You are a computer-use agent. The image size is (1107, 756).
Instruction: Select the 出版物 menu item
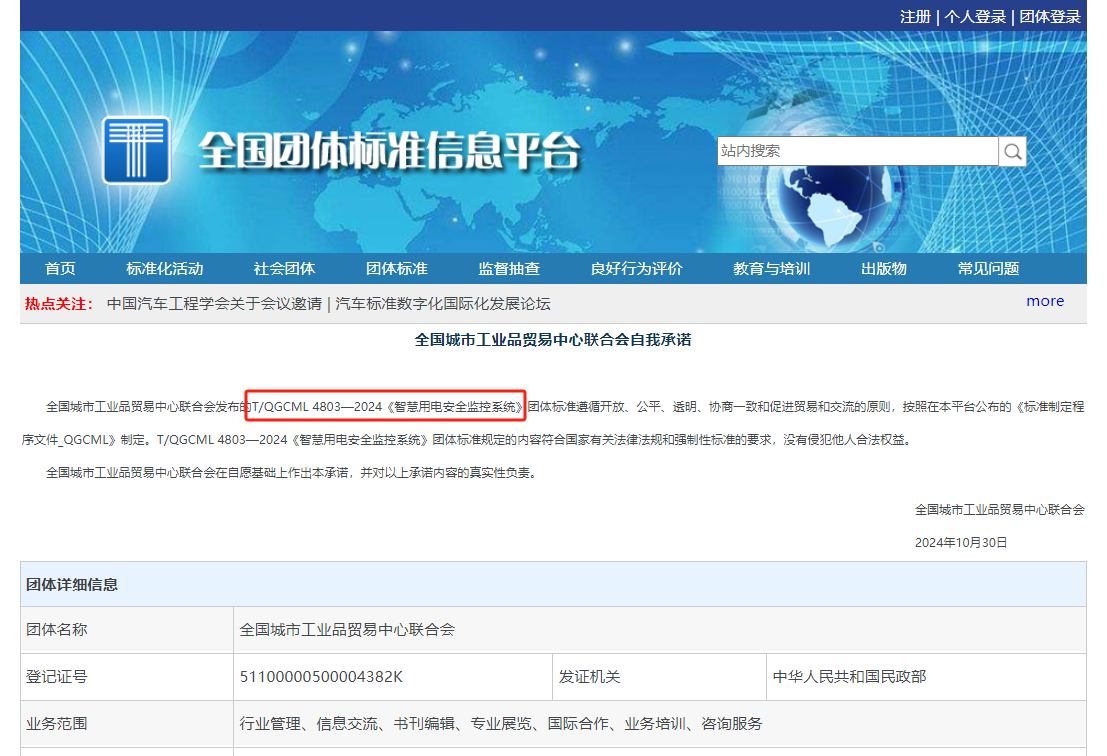884,268
